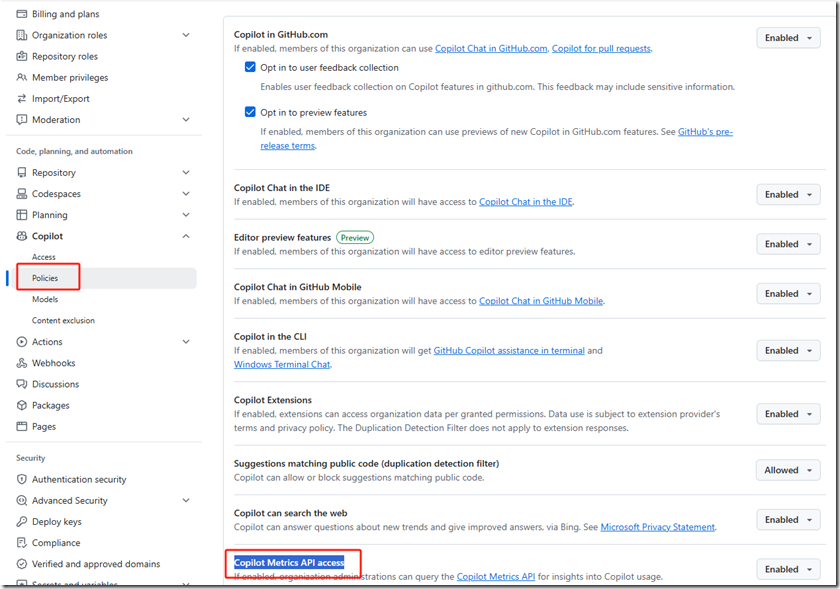The image size is (840, 589).
Task: Expand the Actions section chevron
Action: click(x=186, y=341)
